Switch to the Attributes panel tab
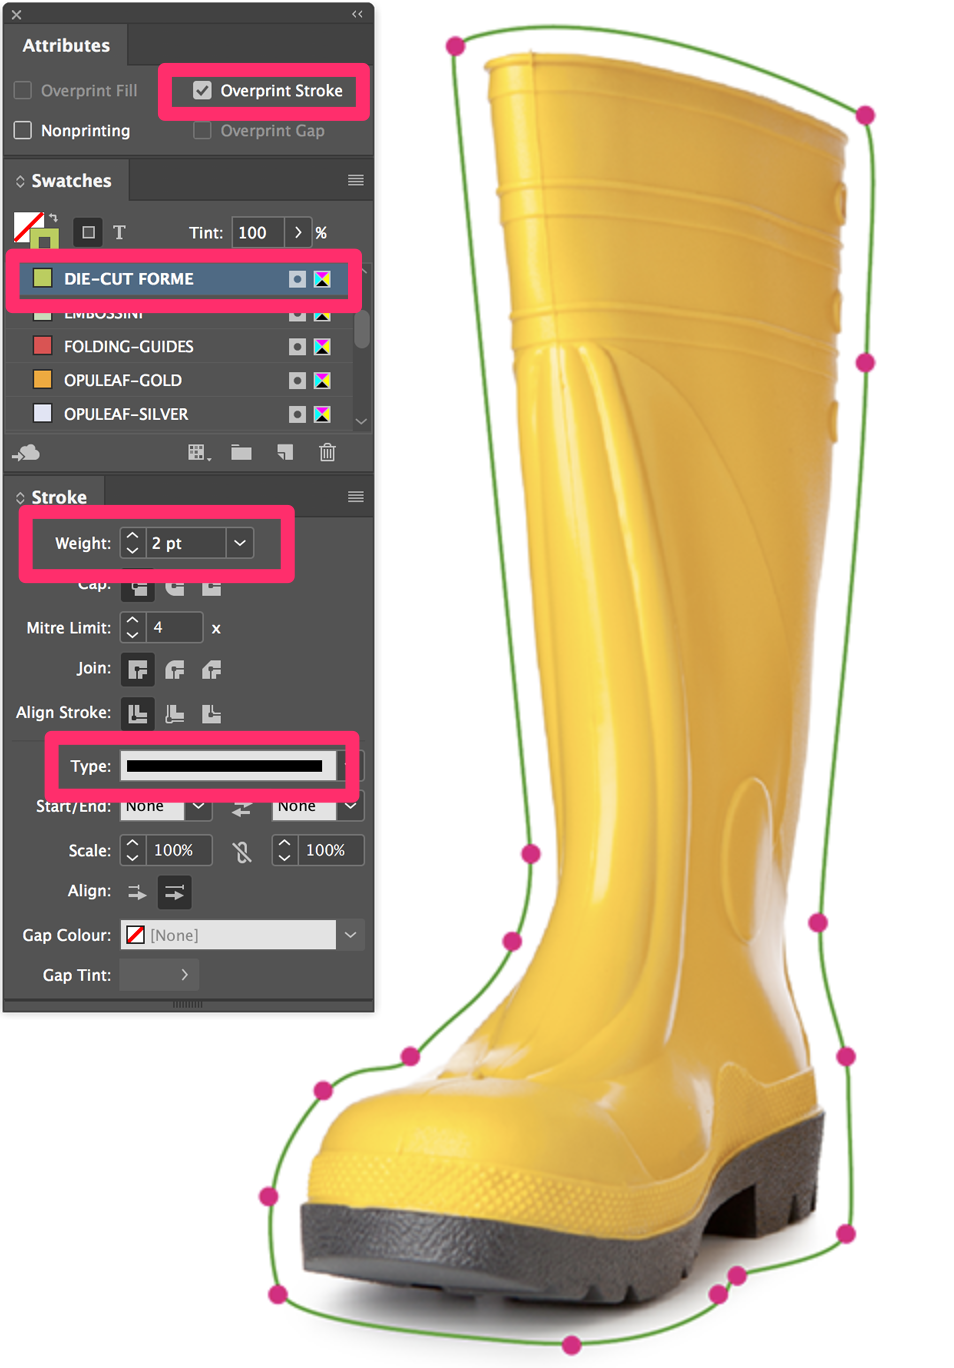Viewport: 954px width, 1368px height. [66, 46]
